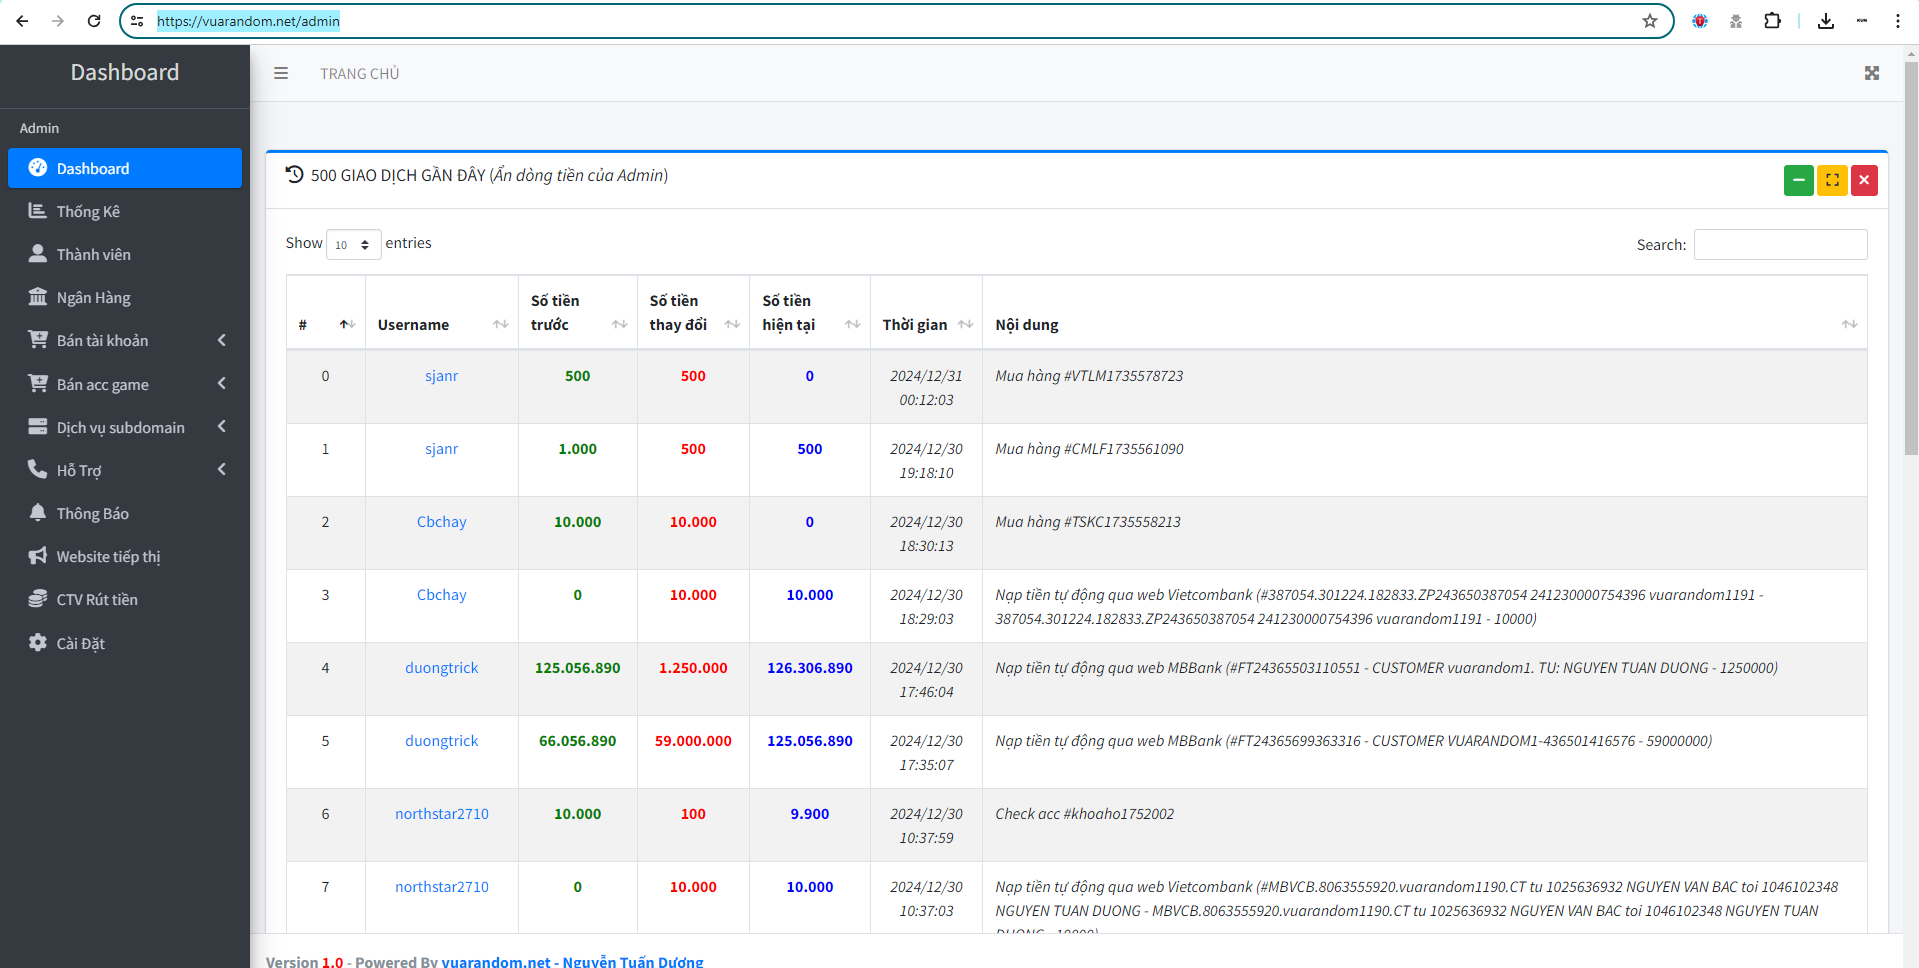Open the Thống Kê statistics menu item
The image size is (1919, 968).
tap(88, 211)
